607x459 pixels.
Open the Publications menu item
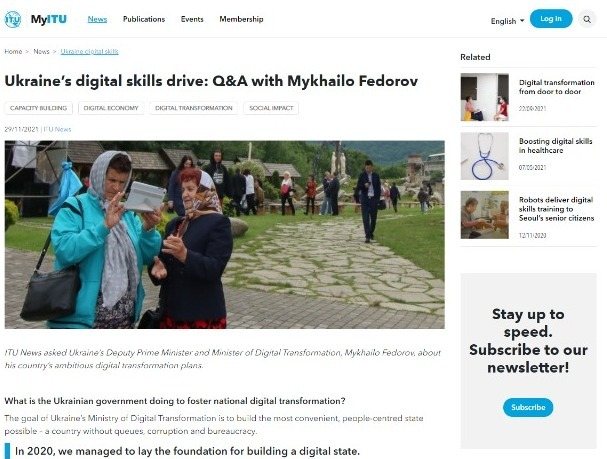(144, 19)
